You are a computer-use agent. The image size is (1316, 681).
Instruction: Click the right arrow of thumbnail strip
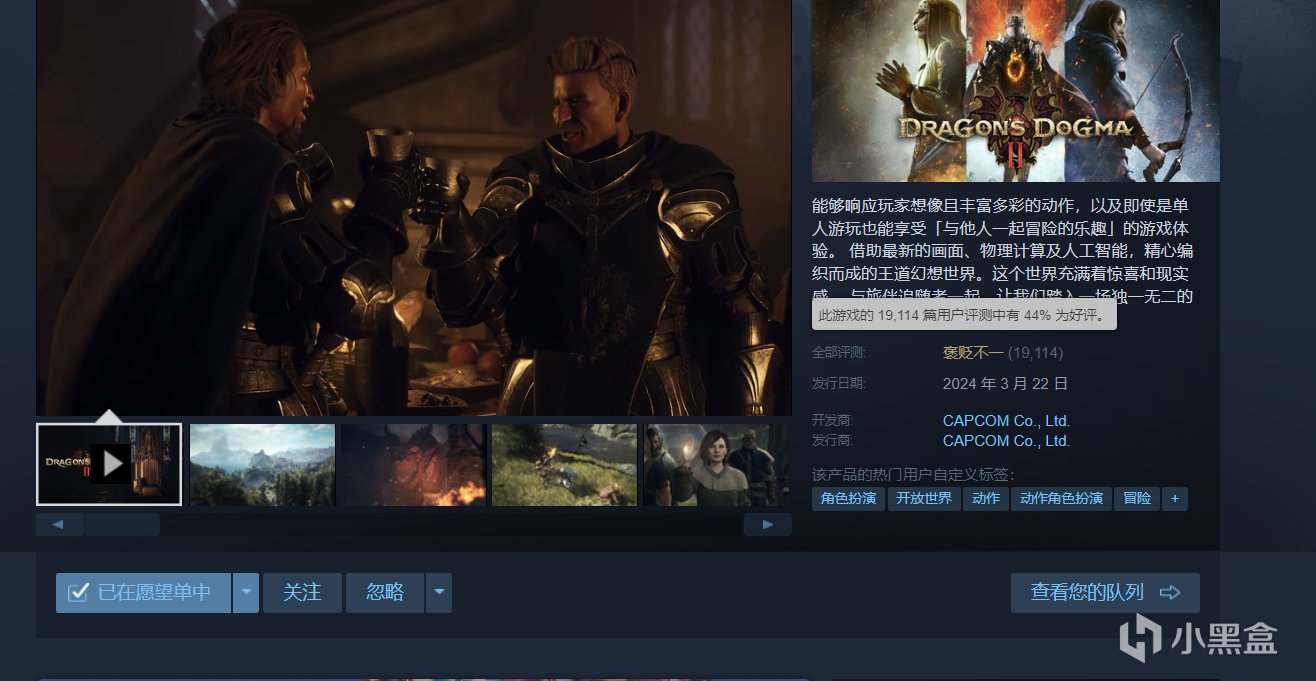[768, 524]
